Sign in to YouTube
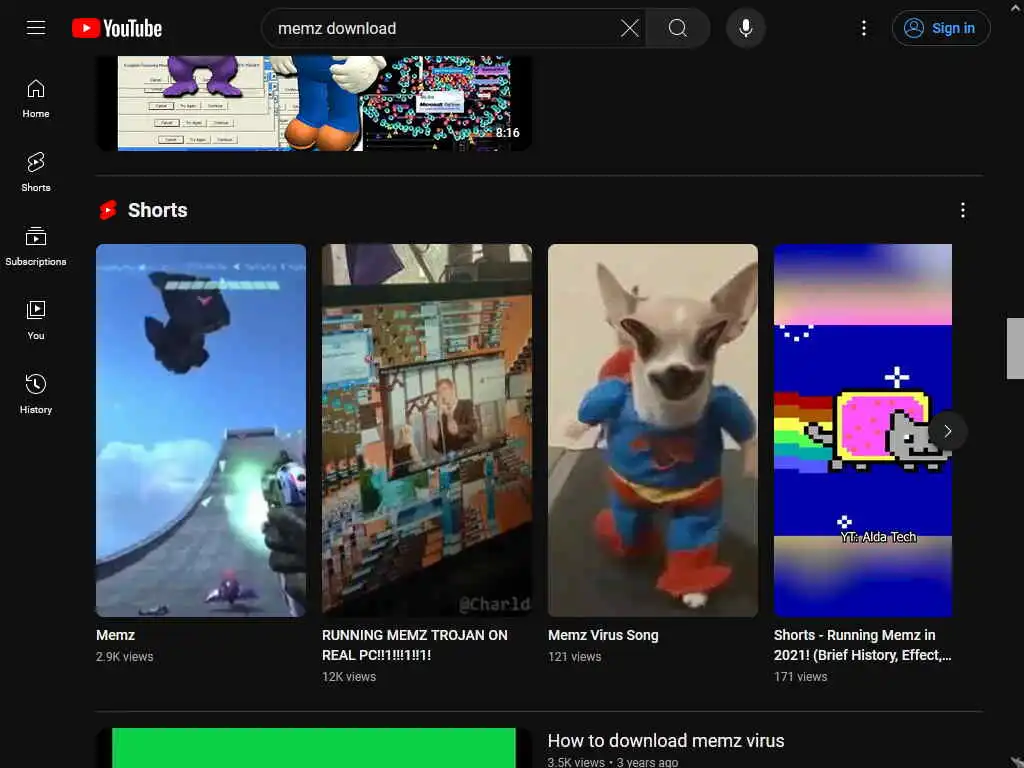The width and height of the screenshot is (1024, 768). (x=940, y=28)
